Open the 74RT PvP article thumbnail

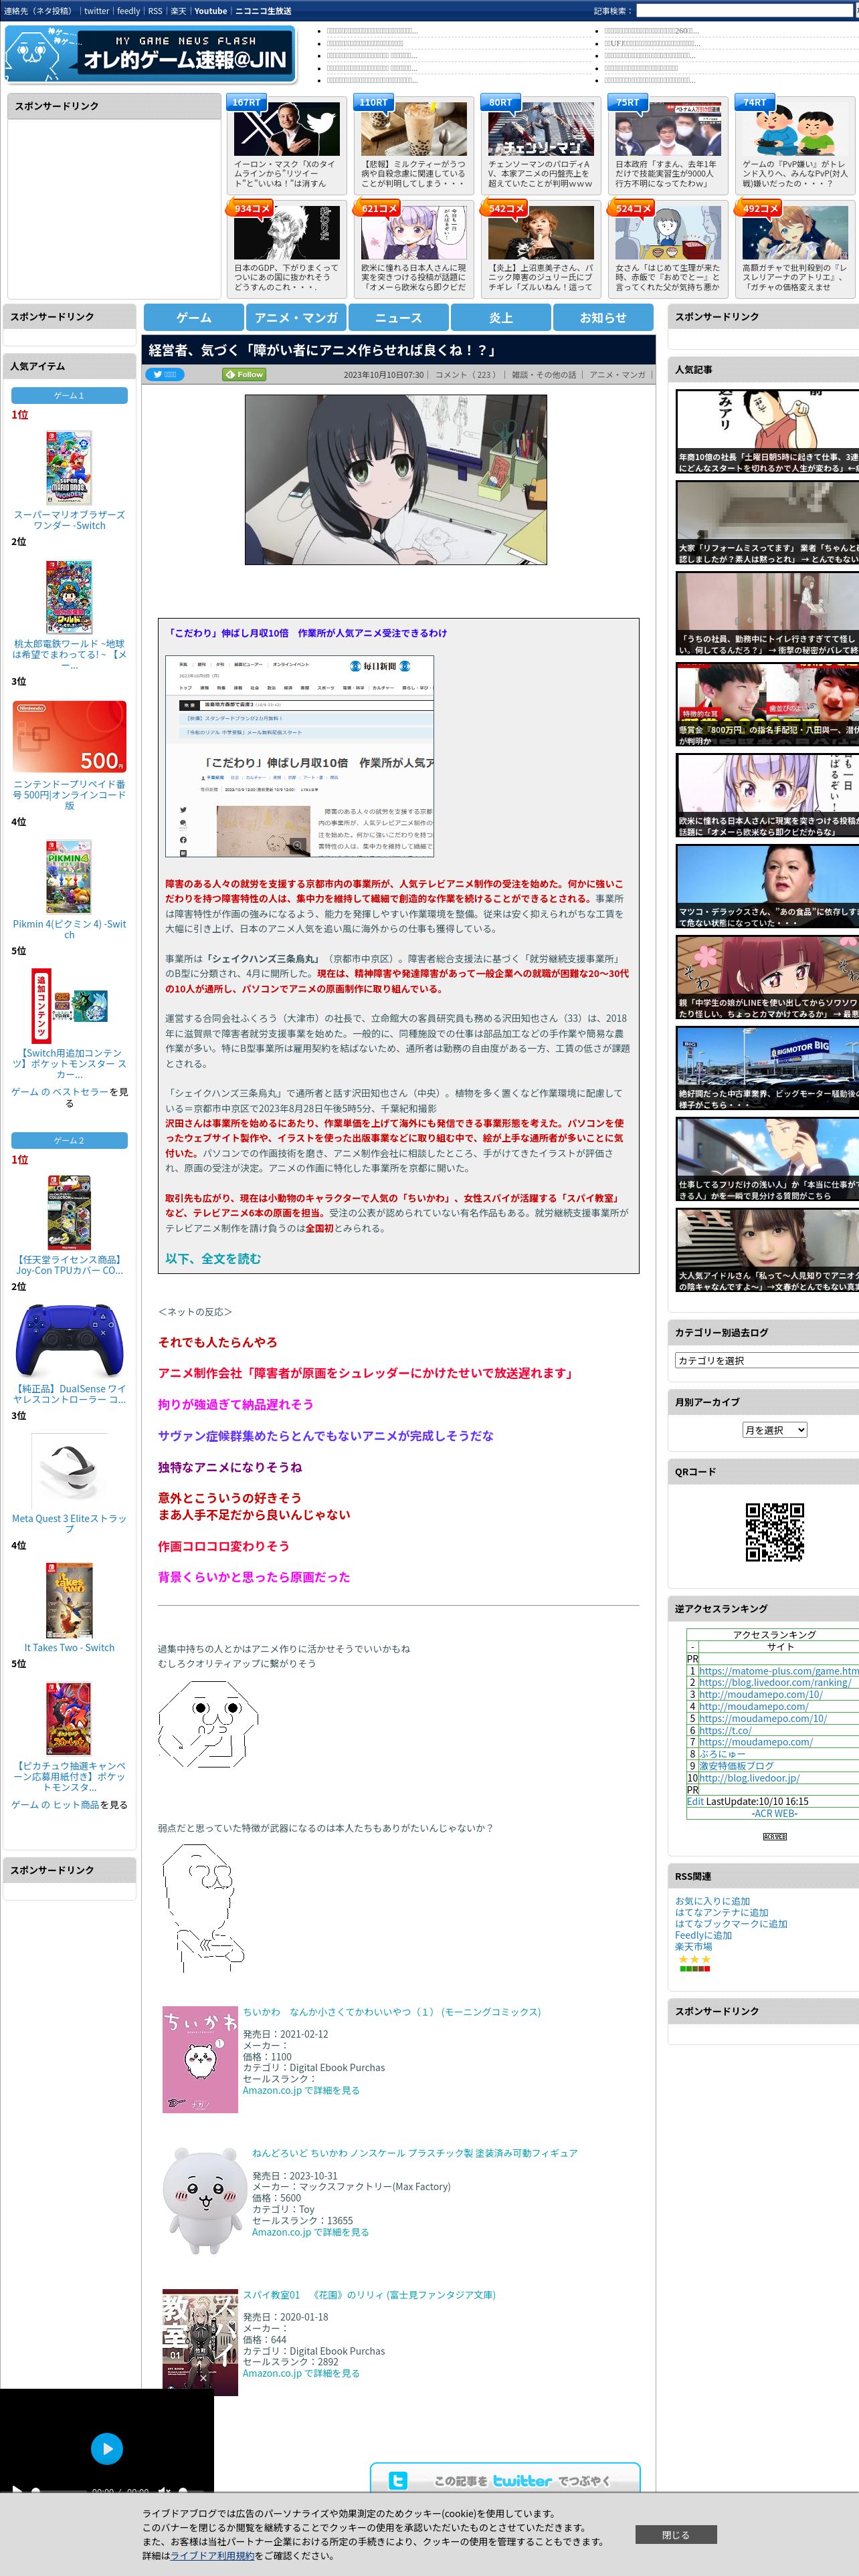(795, 130)
